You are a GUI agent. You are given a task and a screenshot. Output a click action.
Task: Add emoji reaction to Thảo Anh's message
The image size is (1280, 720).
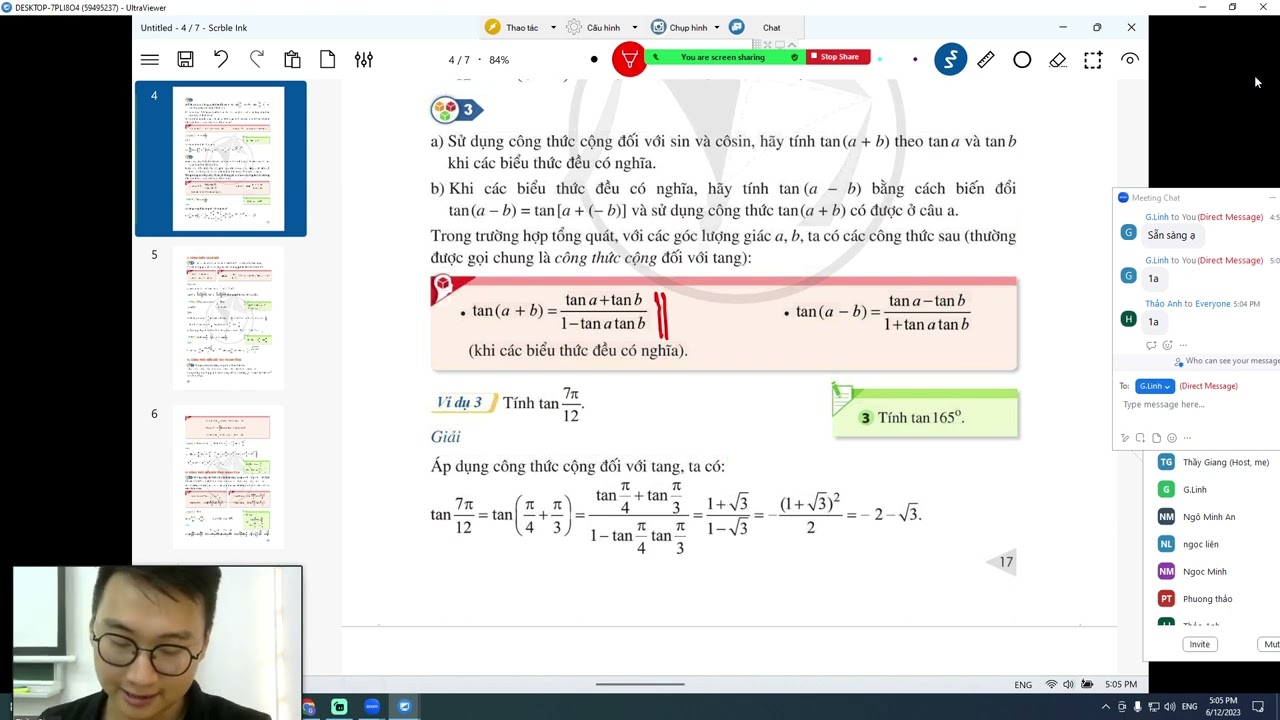pyautogui.click(x=1167, y=345)
